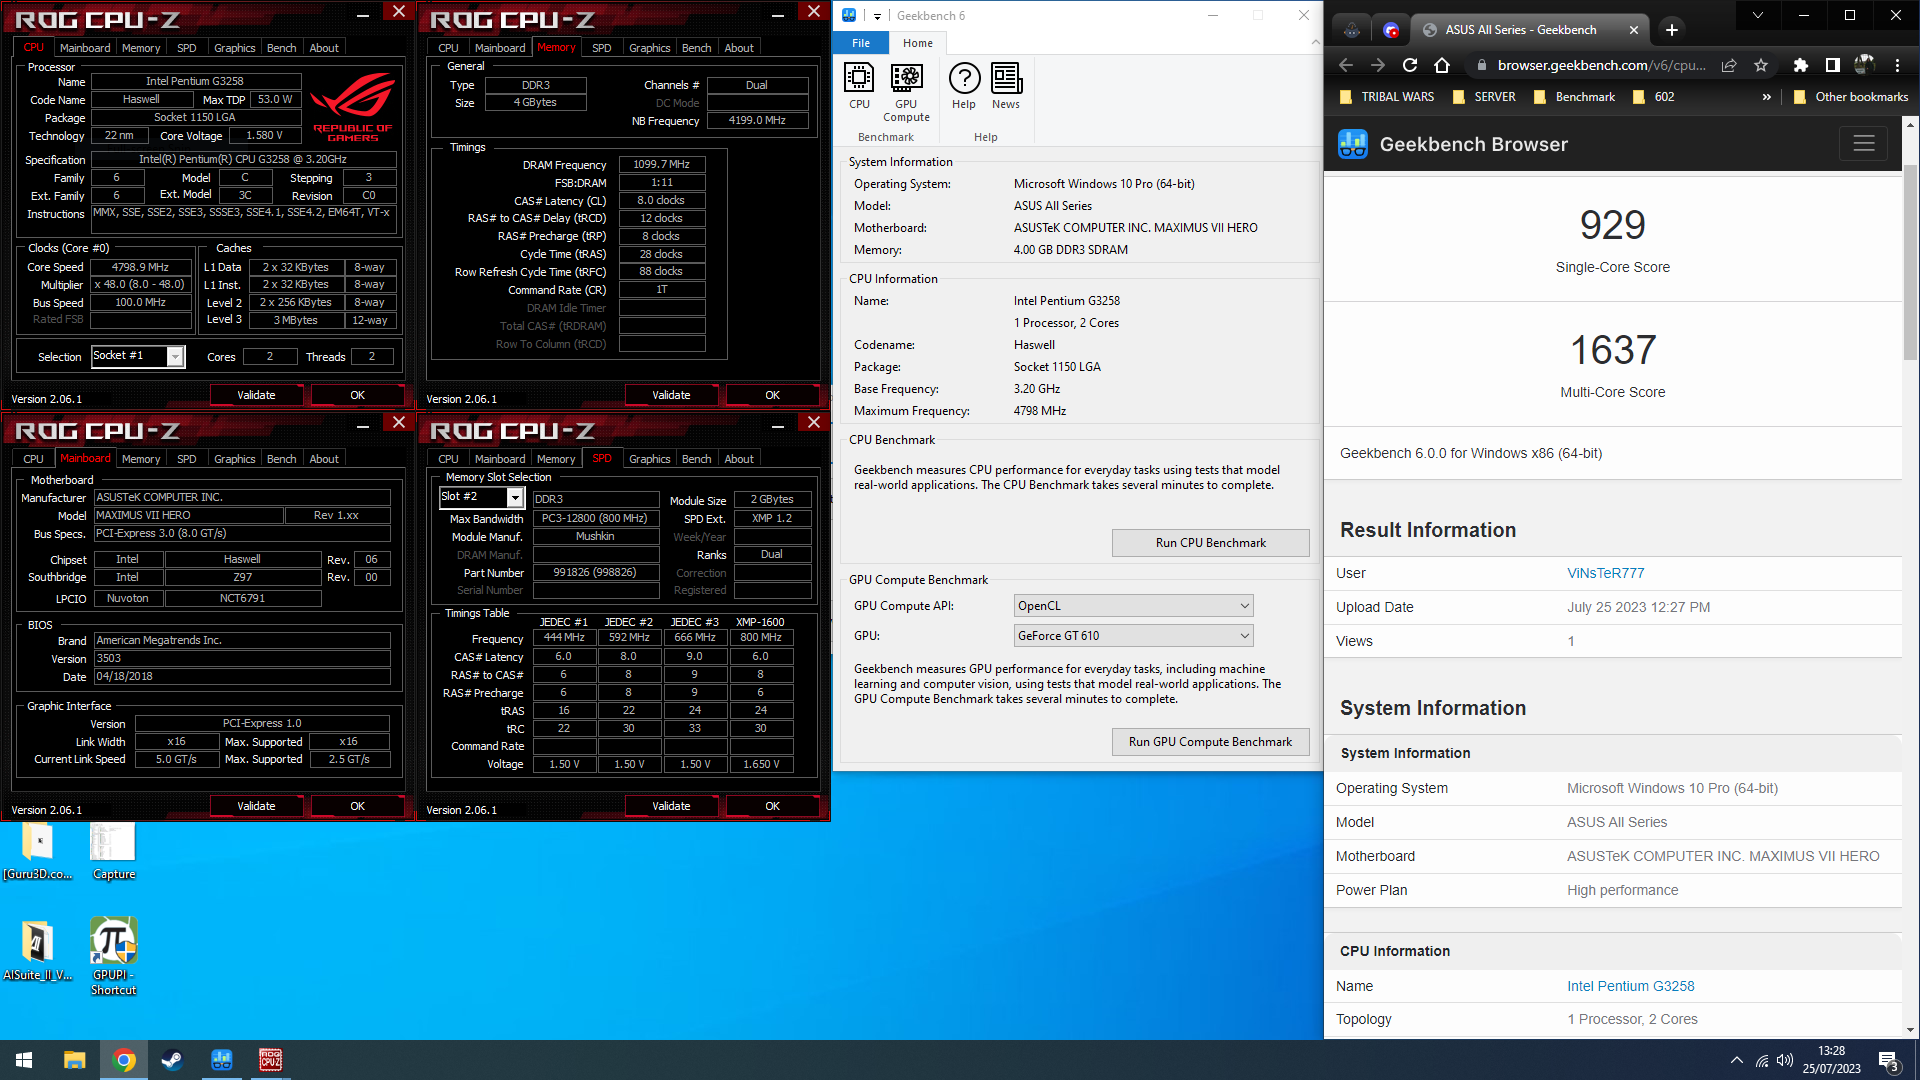Image resolution: width=1920 pixels, height=1080 pixels.
Task: Click the Geekbench Browser logo icon
Action: click(x=1353, y=144)
